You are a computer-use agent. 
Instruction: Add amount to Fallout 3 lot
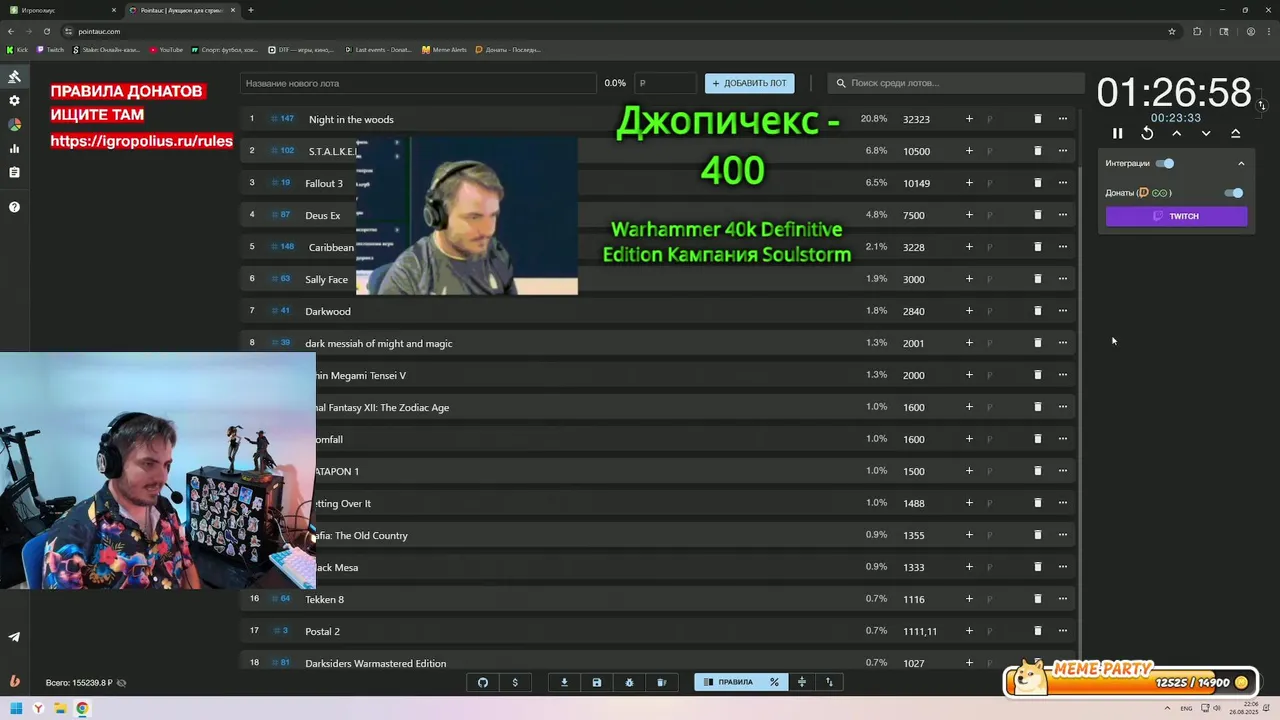969,183
